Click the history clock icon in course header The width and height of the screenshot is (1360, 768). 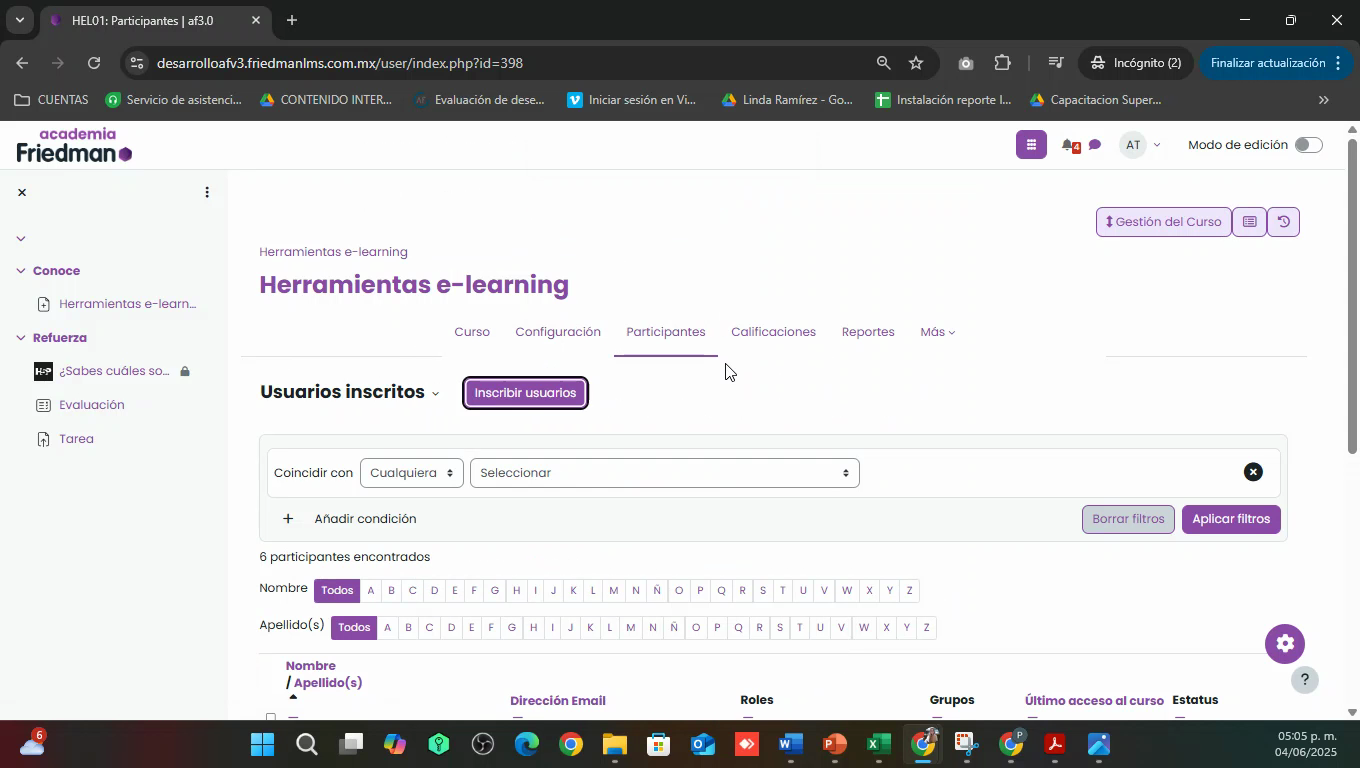point(1284,222)
